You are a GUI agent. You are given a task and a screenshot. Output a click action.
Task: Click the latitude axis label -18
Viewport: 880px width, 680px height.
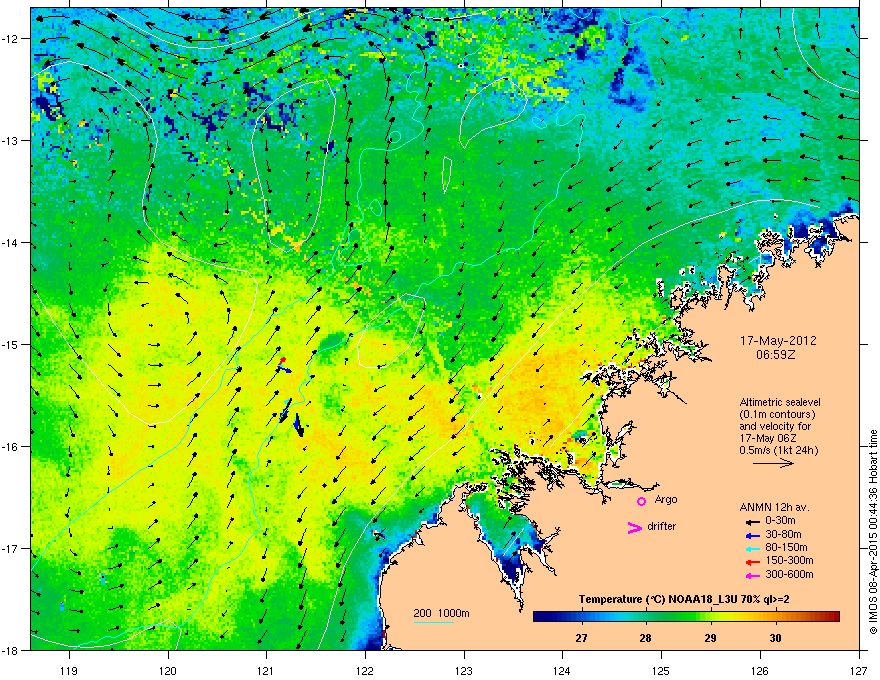pos(10,650)
